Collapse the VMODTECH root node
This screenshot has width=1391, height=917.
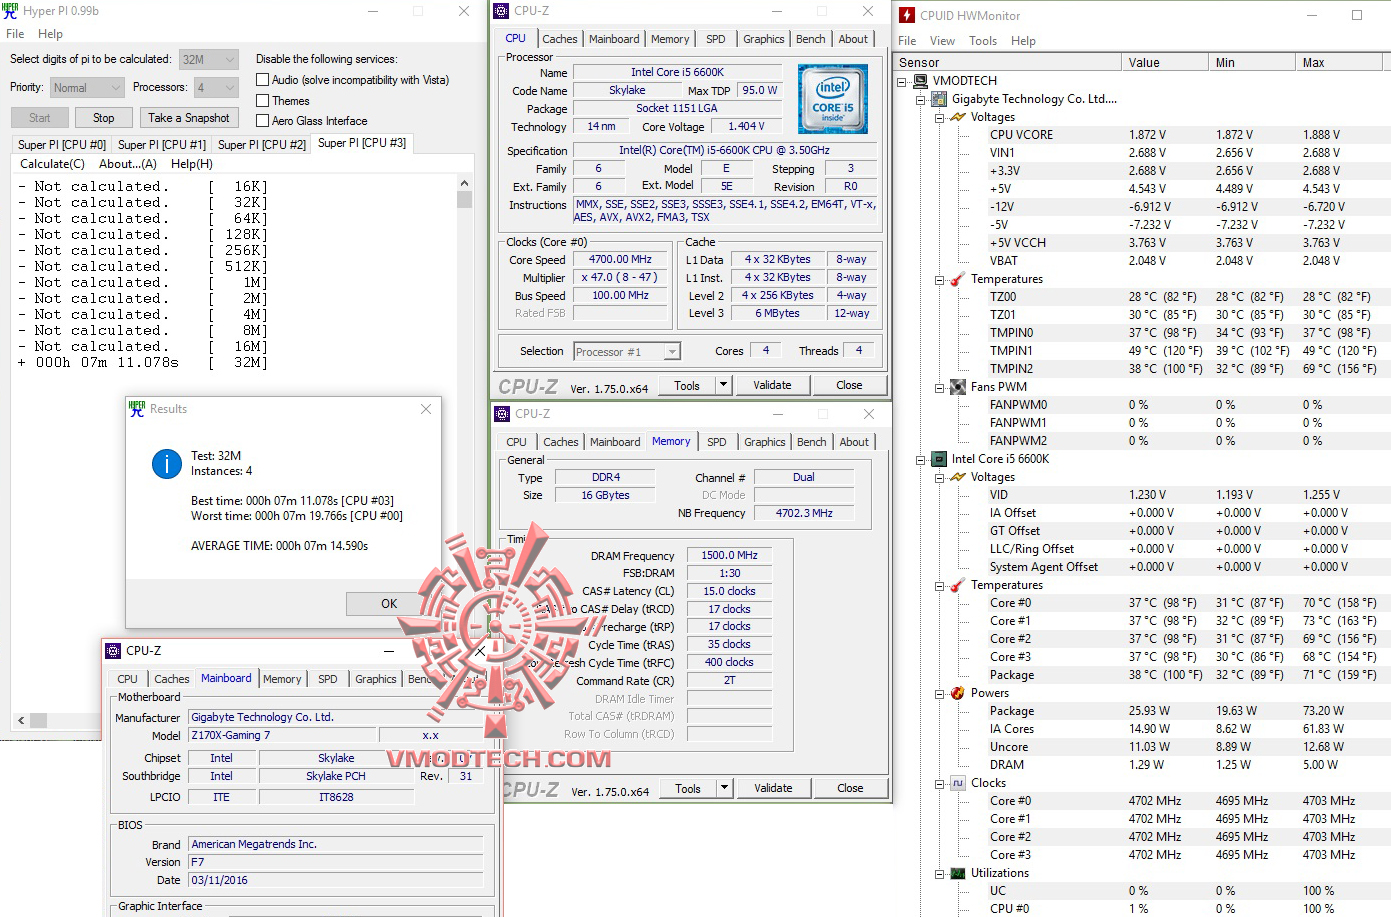click(x=902, y=81)
